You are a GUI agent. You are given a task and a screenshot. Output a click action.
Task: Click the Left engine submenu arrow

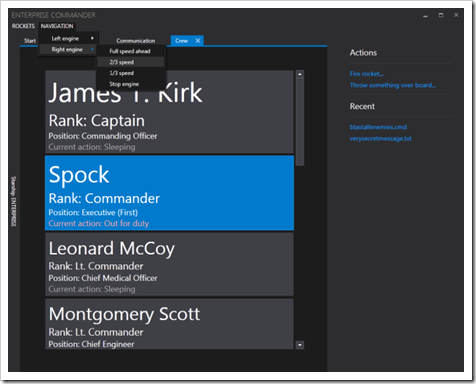pos(92,38)
